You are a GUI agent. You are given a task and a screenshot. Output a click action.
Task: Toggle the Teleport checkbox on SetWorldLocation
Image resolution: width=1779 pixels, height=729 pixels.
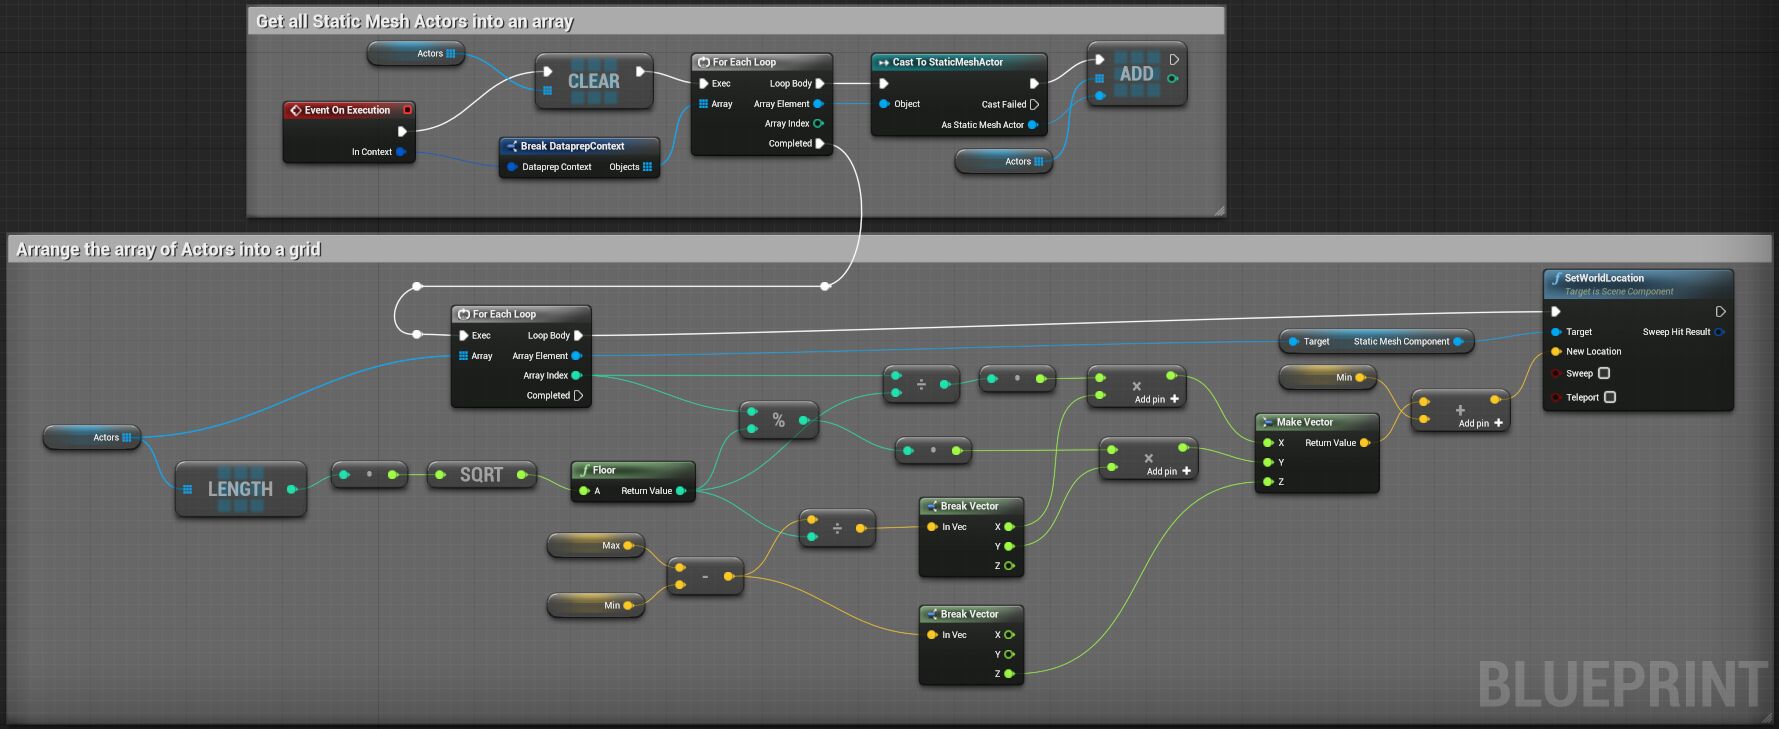tap(1610, 397)
